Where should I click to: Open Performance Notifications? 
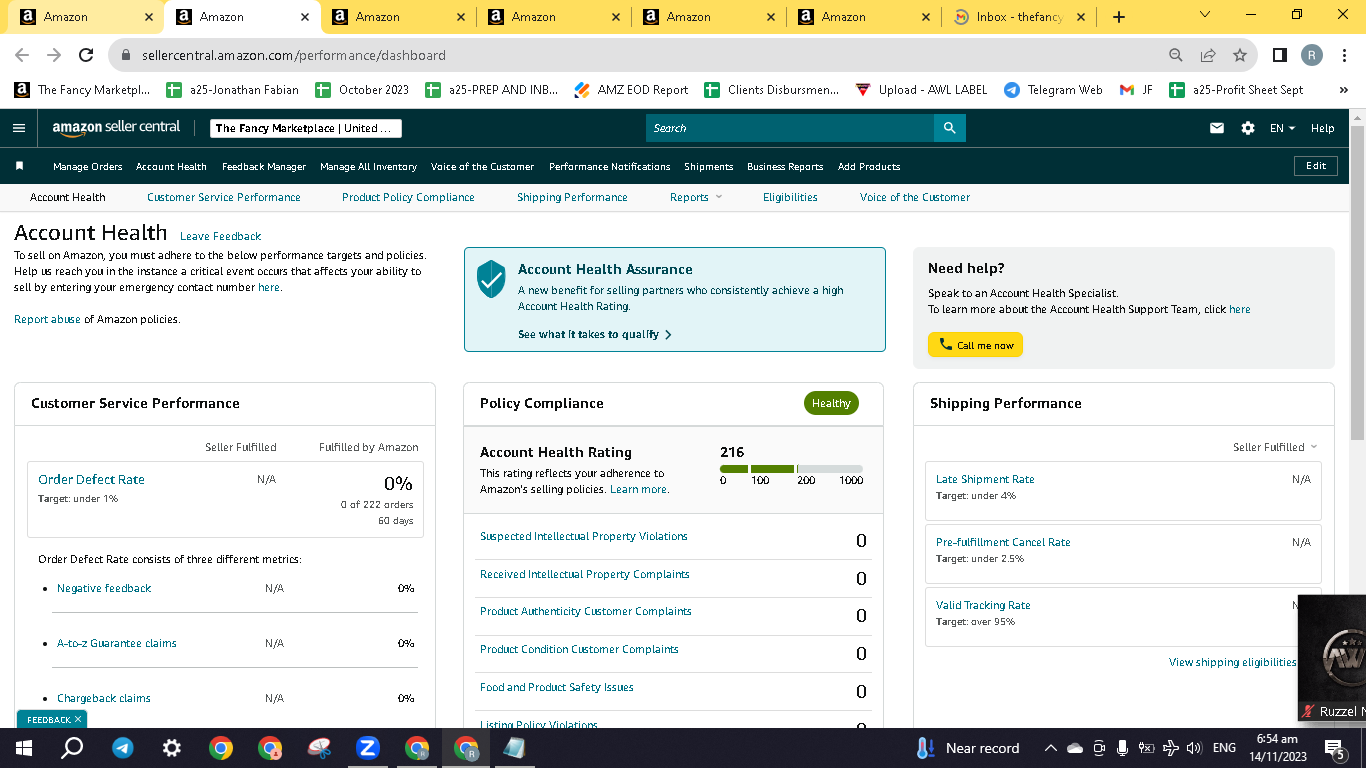coord(610,167)
